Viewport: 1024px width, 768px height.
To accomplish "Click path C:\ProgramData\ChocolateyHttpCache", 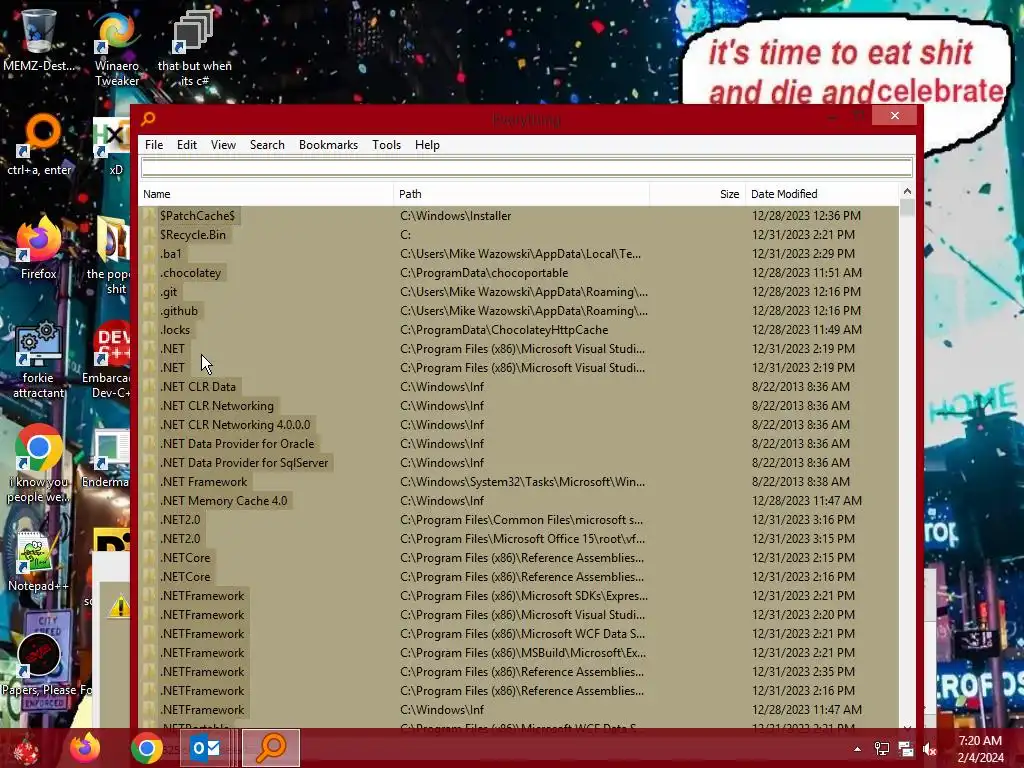I will click(504, 330).
